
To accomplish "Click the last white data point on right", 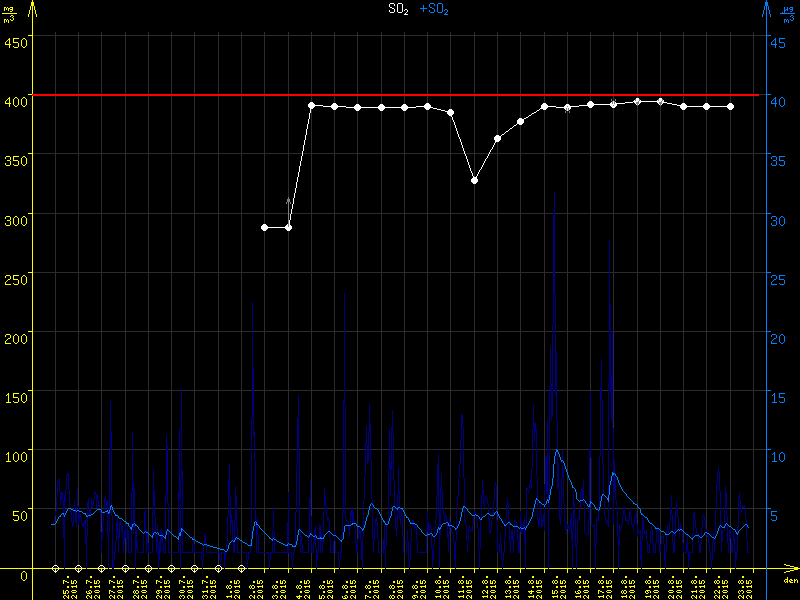I will 731,106.
